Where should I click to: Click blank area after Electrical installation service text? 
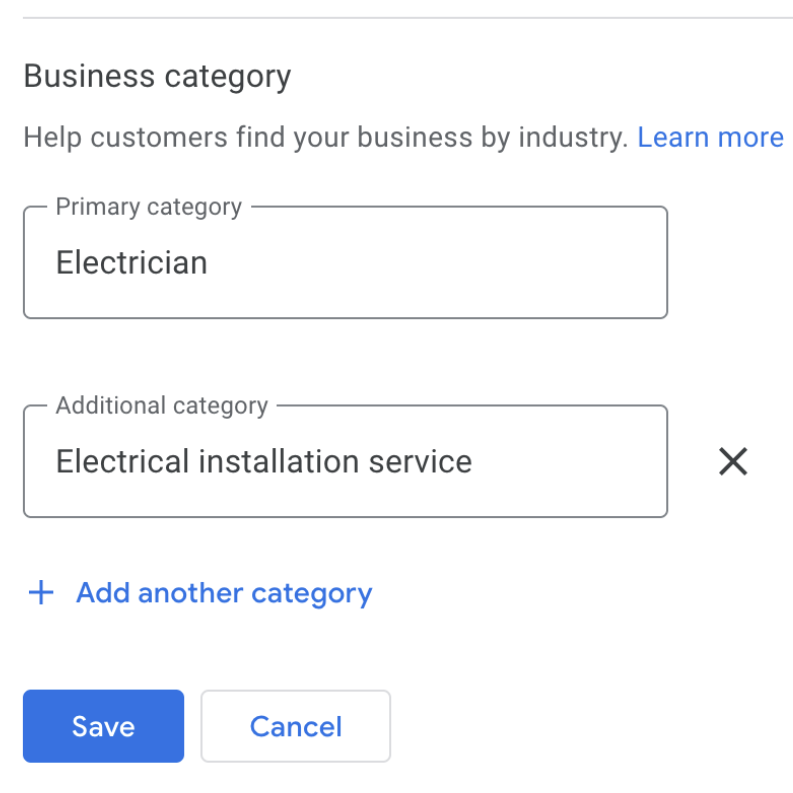click(x=570, y=461)
